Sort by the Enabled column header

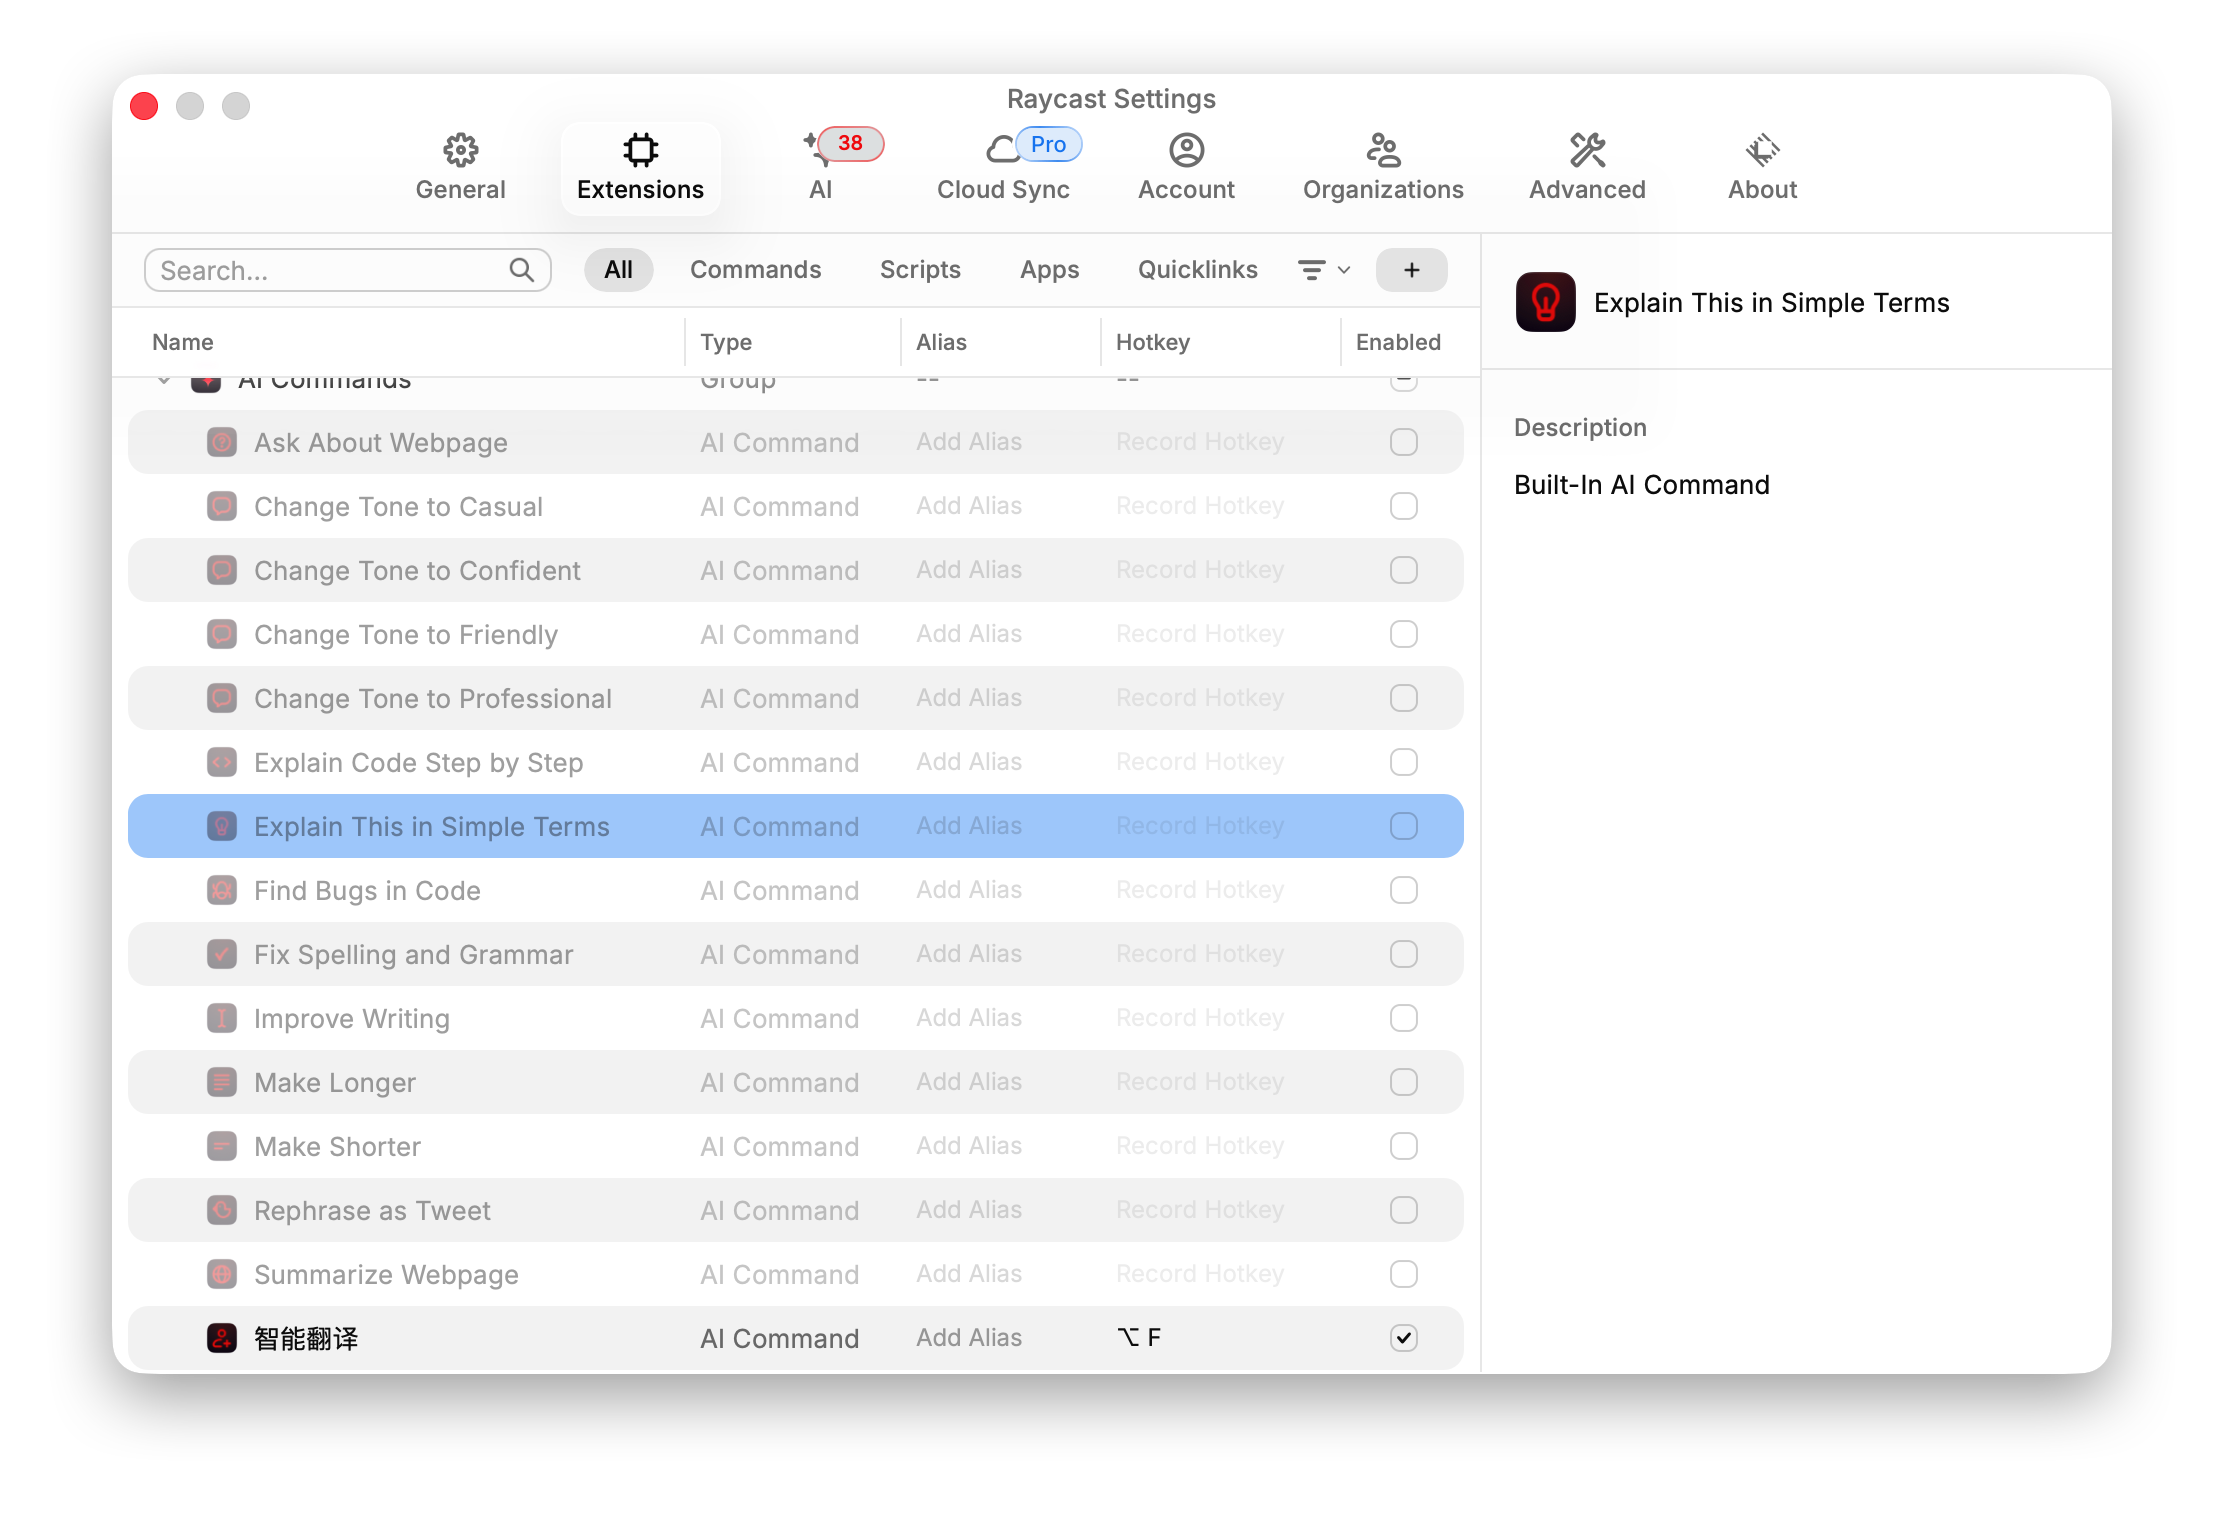coord(1398,342)
